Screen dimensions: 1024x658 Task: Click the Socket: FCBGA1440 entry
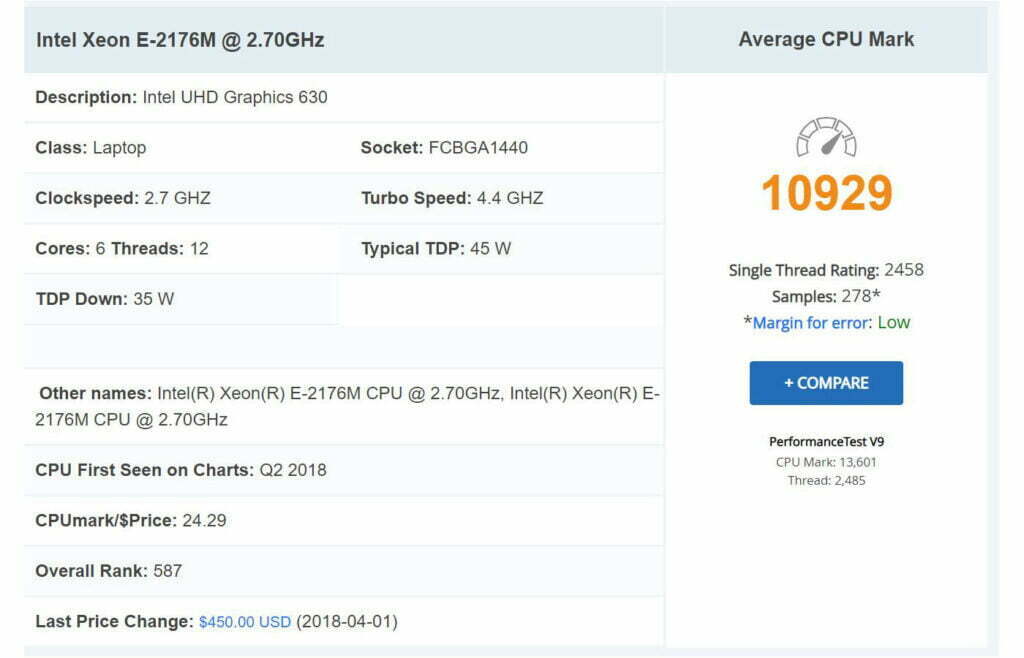click(444, 148)
